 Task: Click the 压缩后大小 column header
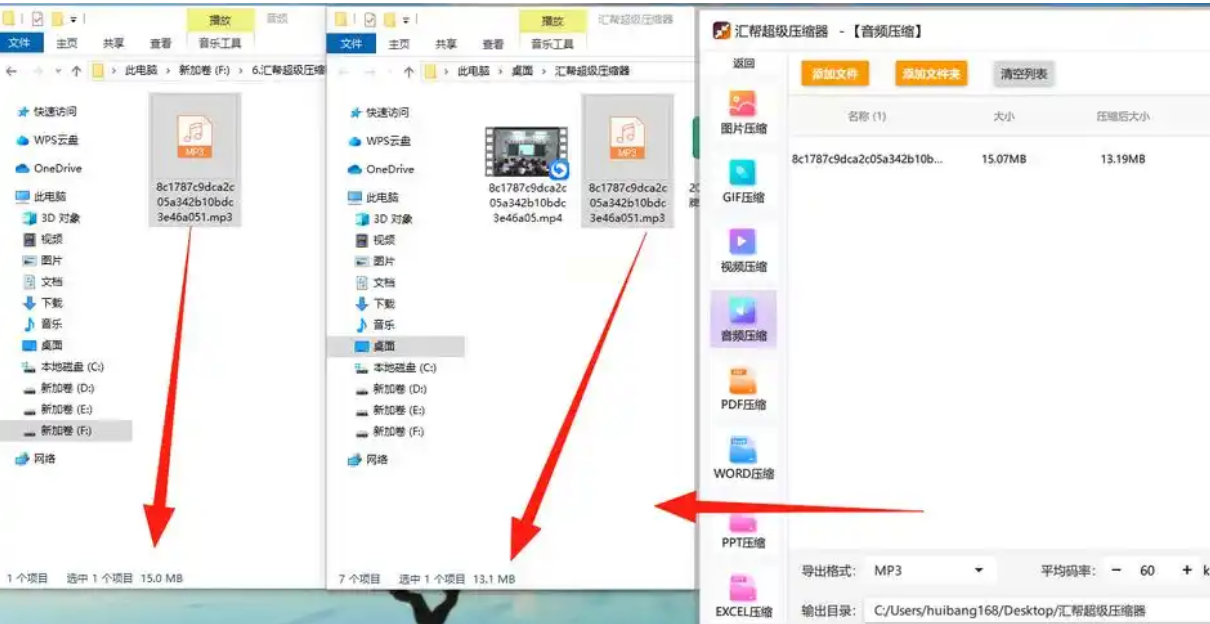click(x=1123, y=116)
